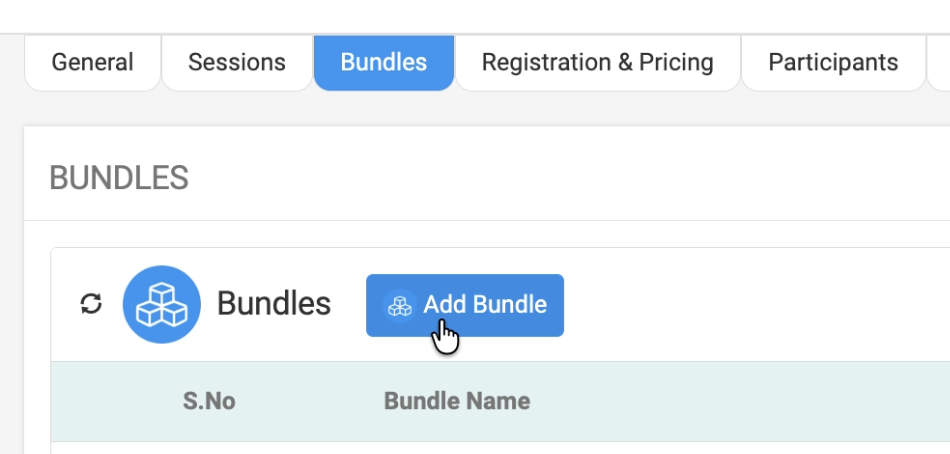Select the active Bundles tab
Screen dimensions: 950x454
pyautogui.click(x=384, y=62)
